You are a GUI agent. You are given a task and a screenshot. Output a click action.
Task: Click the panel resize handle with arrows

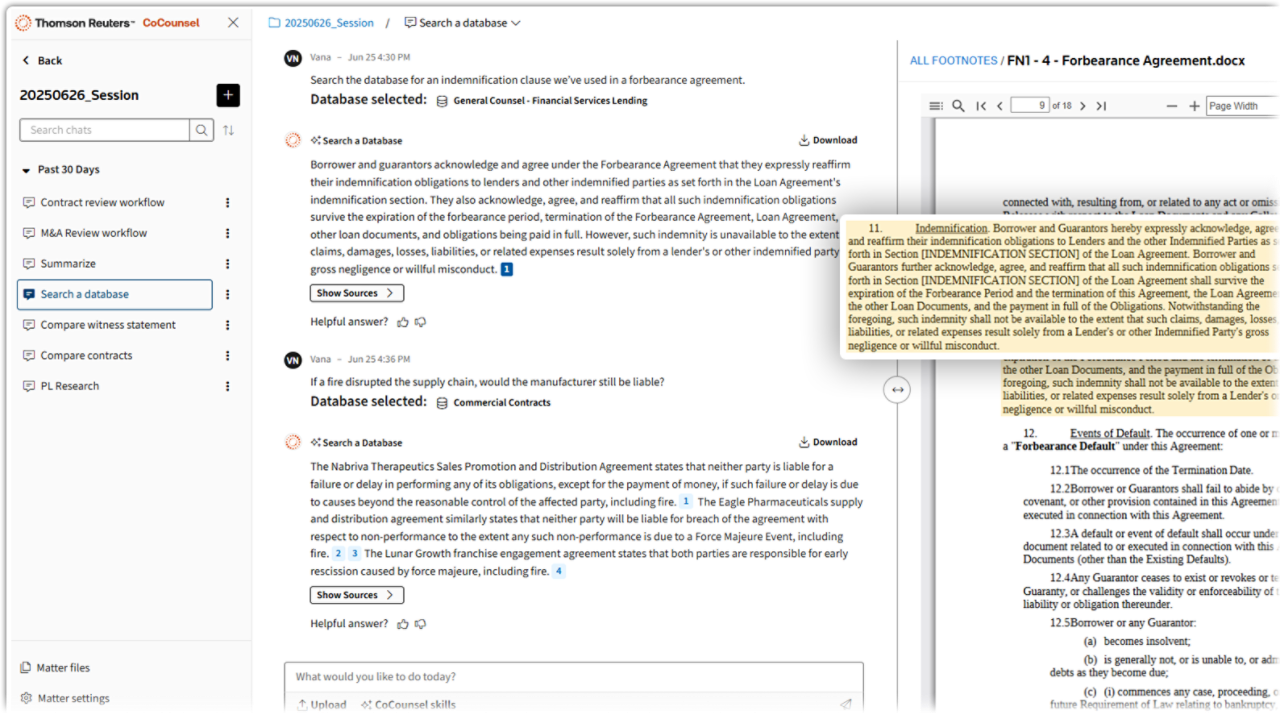[897, 390]
